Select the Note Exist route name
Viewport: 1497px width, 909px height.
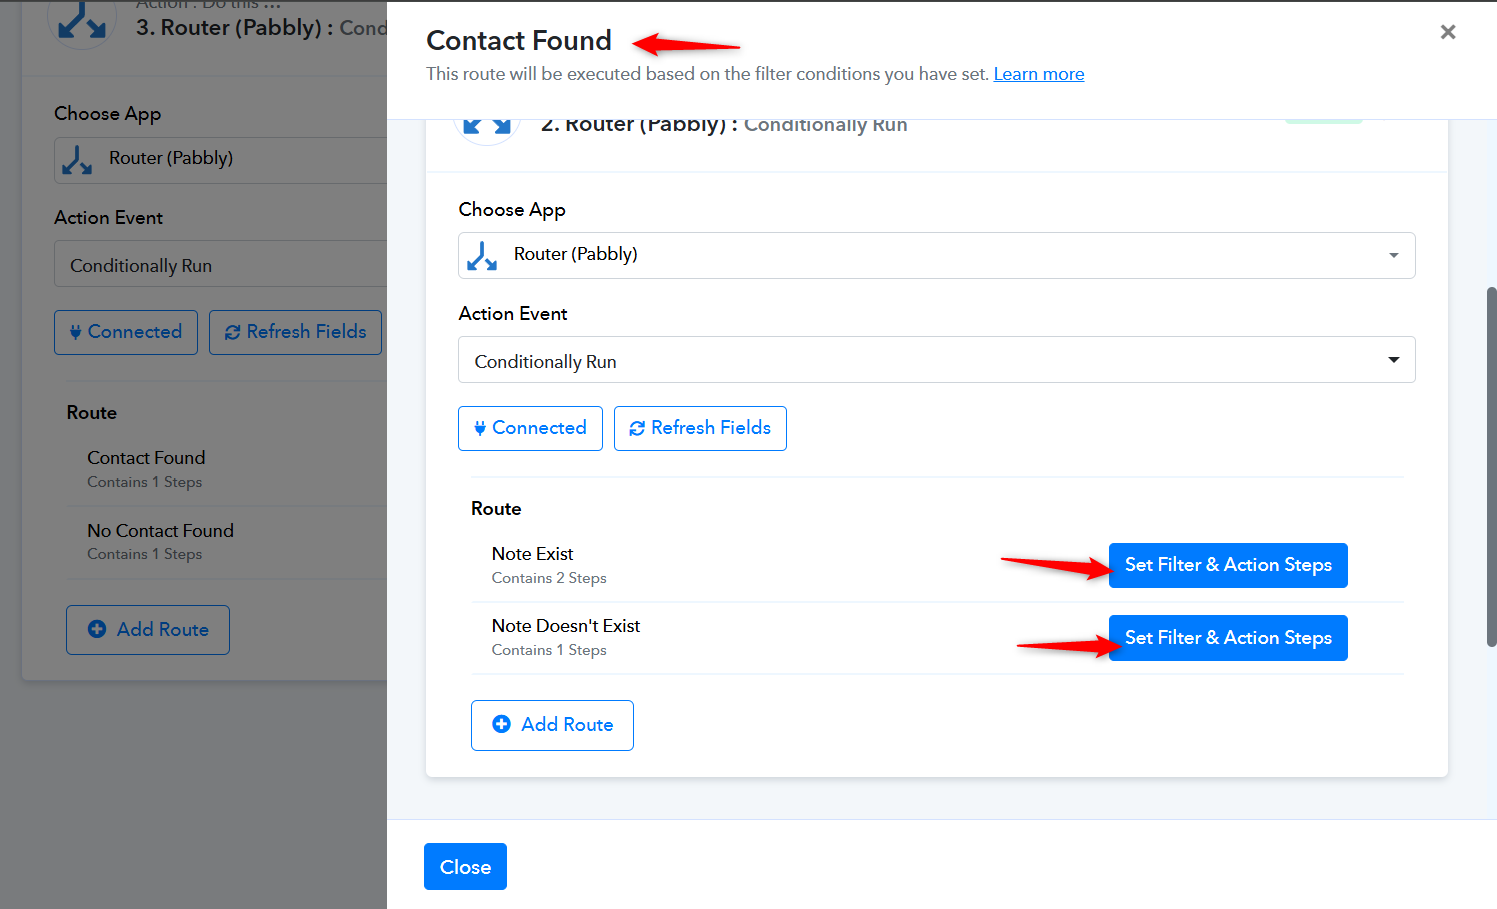pyautogui.click(x=532, y=554)
